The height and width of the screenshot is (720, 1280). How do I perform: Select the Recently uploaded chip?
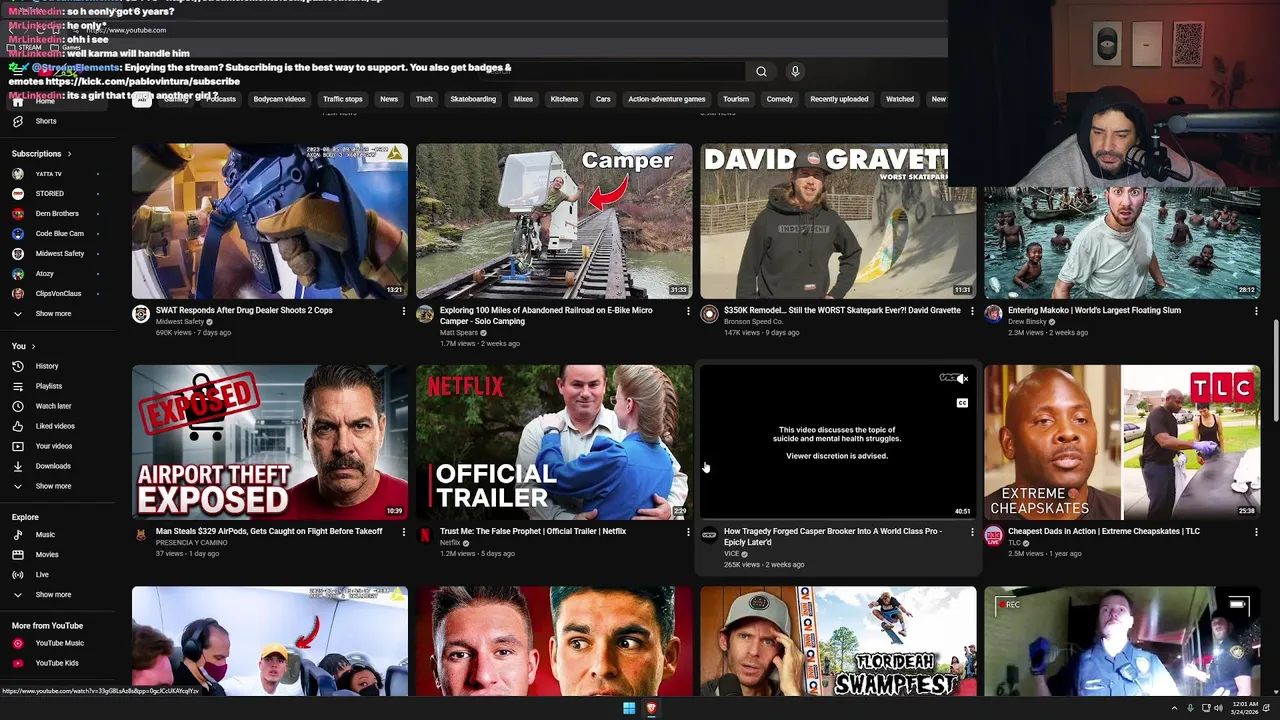[839, 99]
